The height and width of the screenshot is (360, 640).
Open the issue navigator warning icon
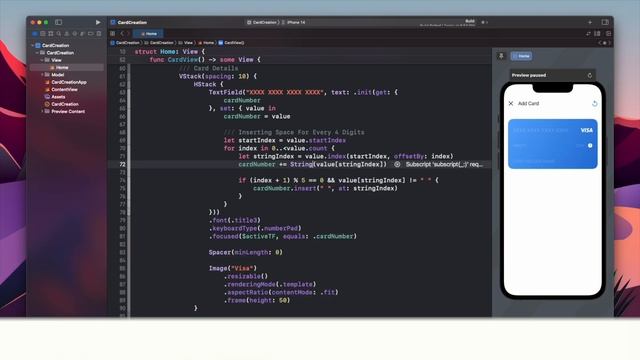pos(67,33)
